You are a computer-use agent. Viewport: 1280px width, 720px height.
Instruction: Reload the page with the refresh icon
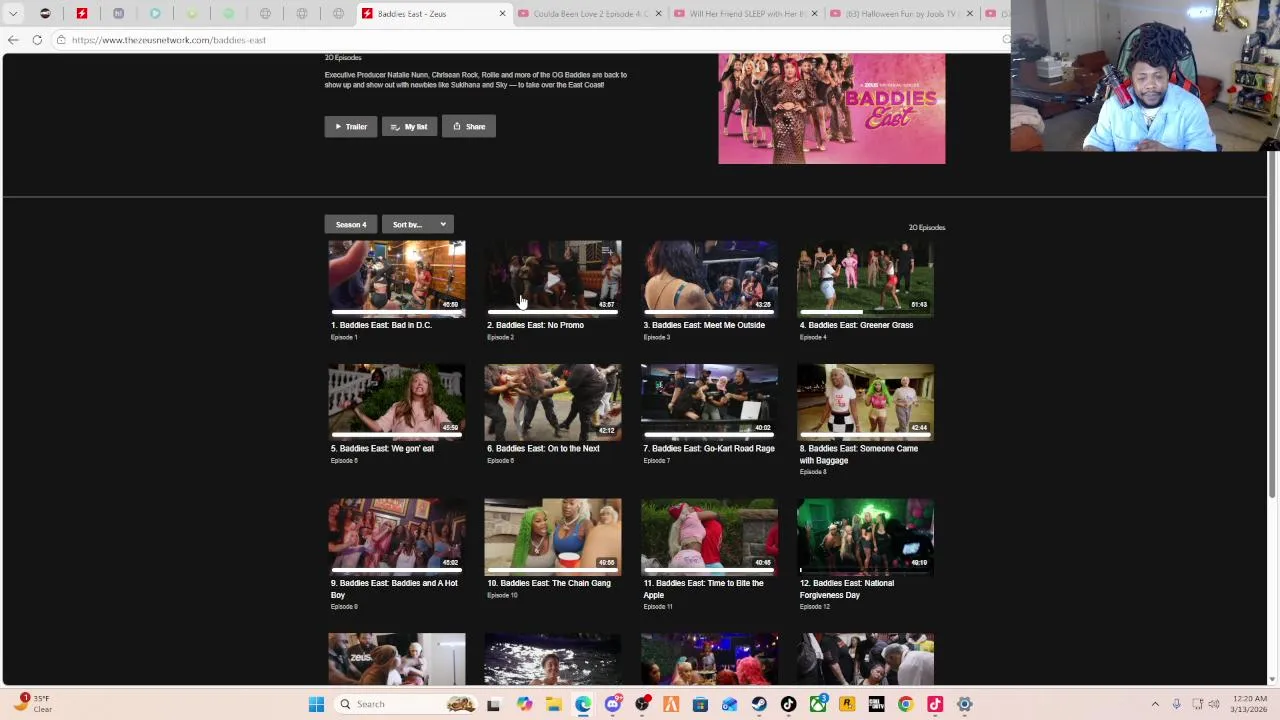[x=37, y=40]
